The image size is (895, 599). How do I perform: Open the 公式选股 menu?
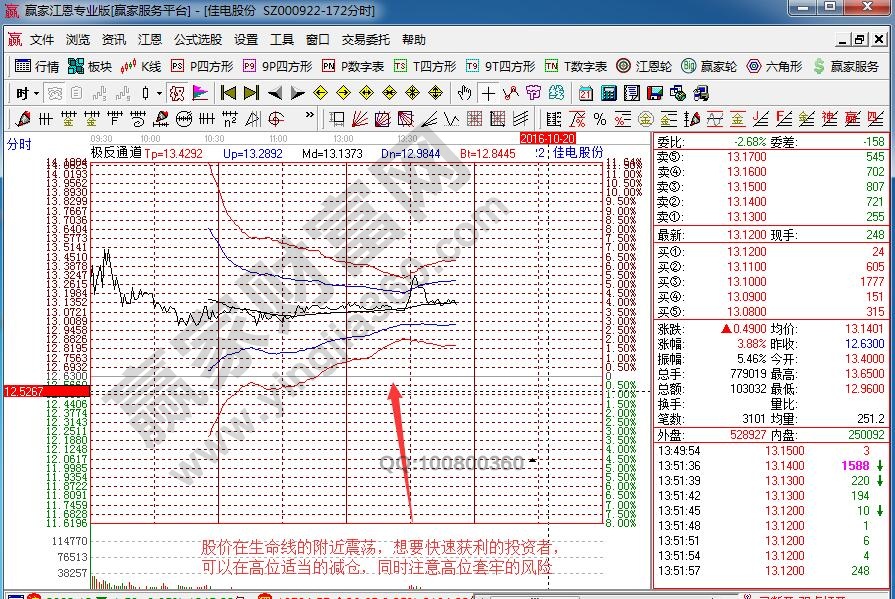pos(198,40)
